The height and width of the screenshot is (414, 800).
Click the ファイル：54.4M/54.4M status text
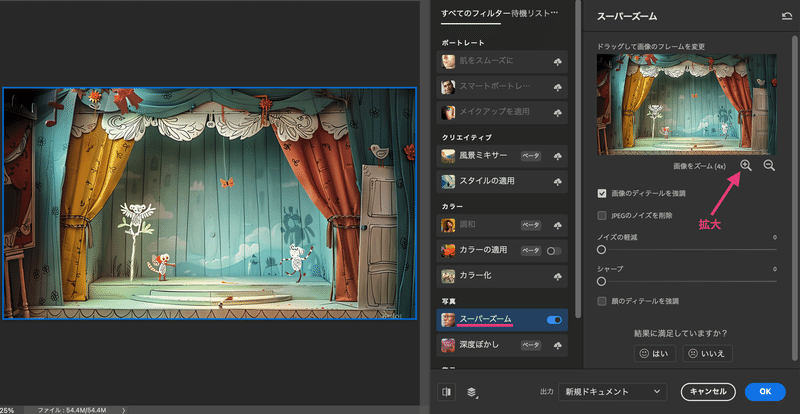pyautogui.click(x=71, y=410)
